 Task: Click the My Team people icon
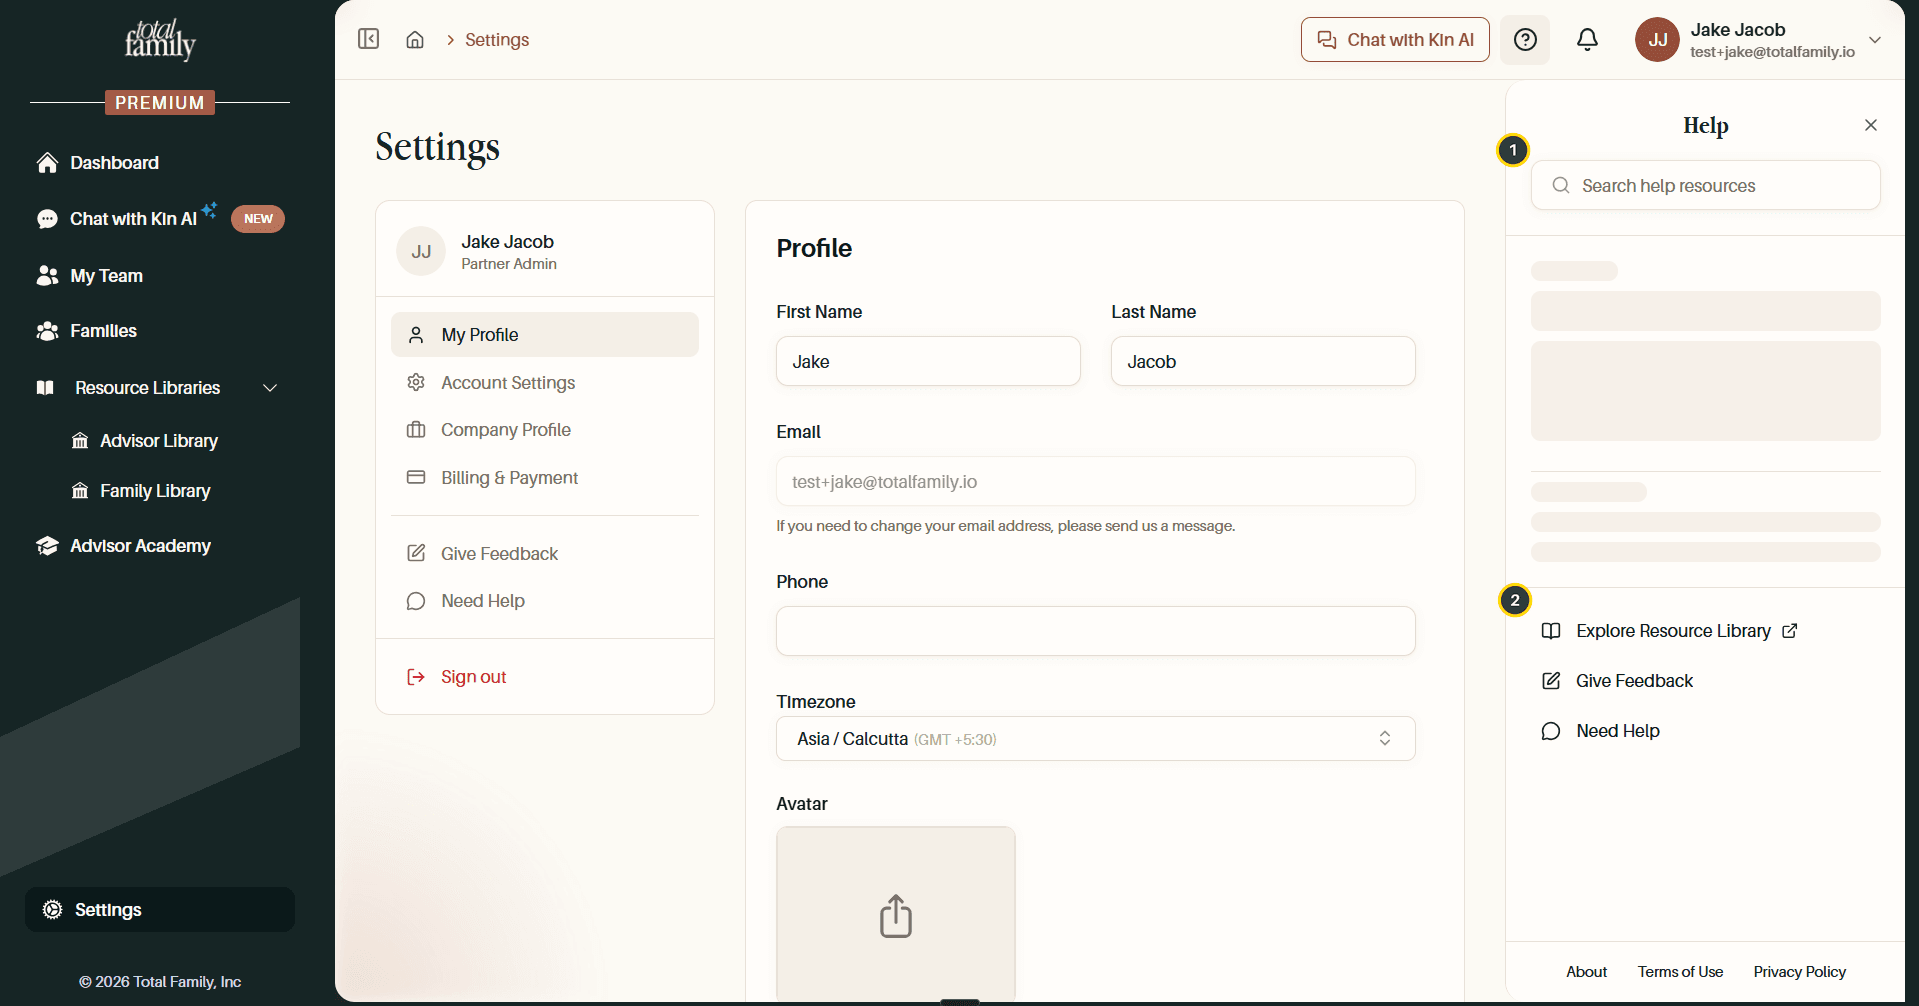47,276
